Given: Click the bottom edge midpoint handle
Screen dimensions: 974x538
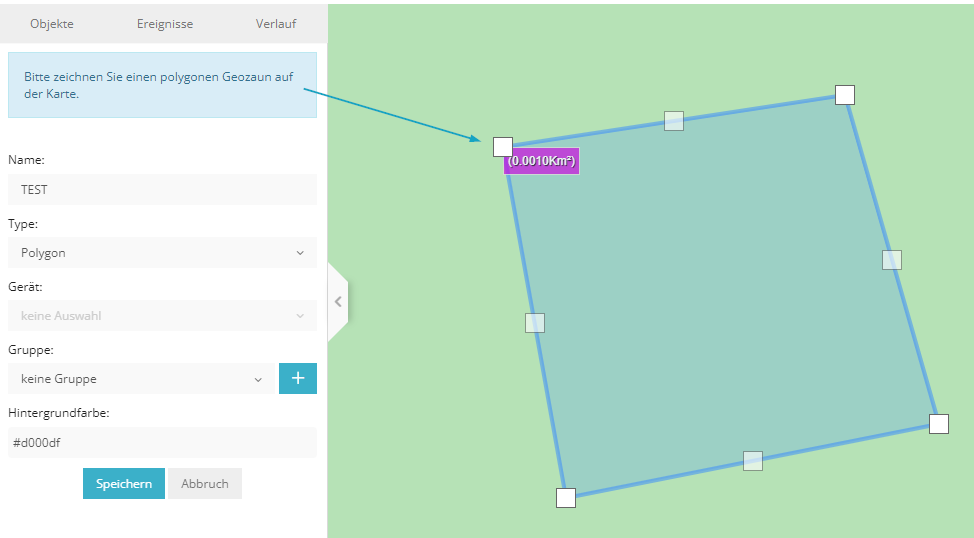Looking at the screenshot, I should click(753, 461).
